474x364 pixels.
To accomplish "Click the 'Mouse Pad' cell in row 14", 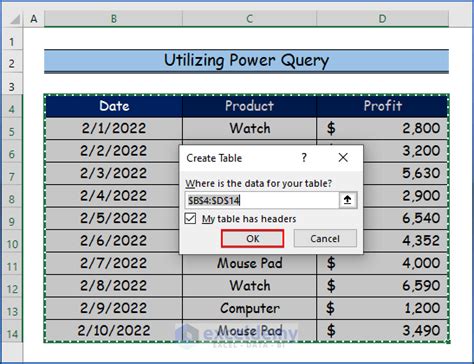I will [x=249, y=331].
